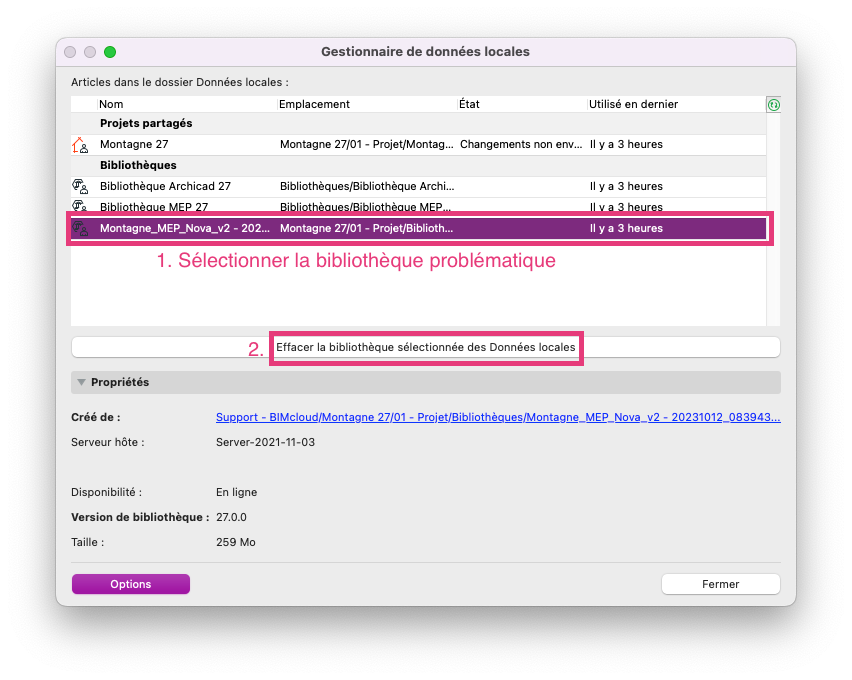Click the green refresh icon in the list header
This screenshot has height=680, width=852.
pyautogui.click(x=774, y=105)
